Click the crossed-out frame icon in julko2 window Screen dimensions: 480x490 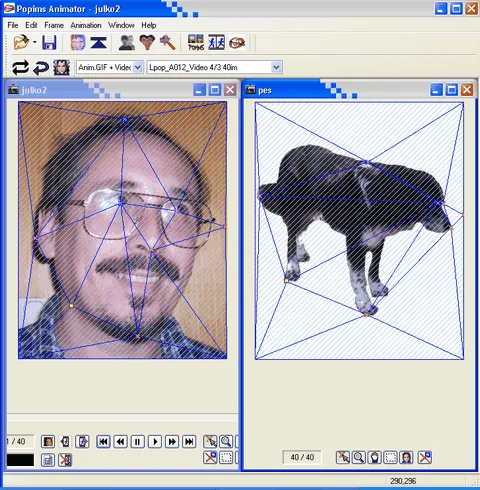click(x=65, y=460)
